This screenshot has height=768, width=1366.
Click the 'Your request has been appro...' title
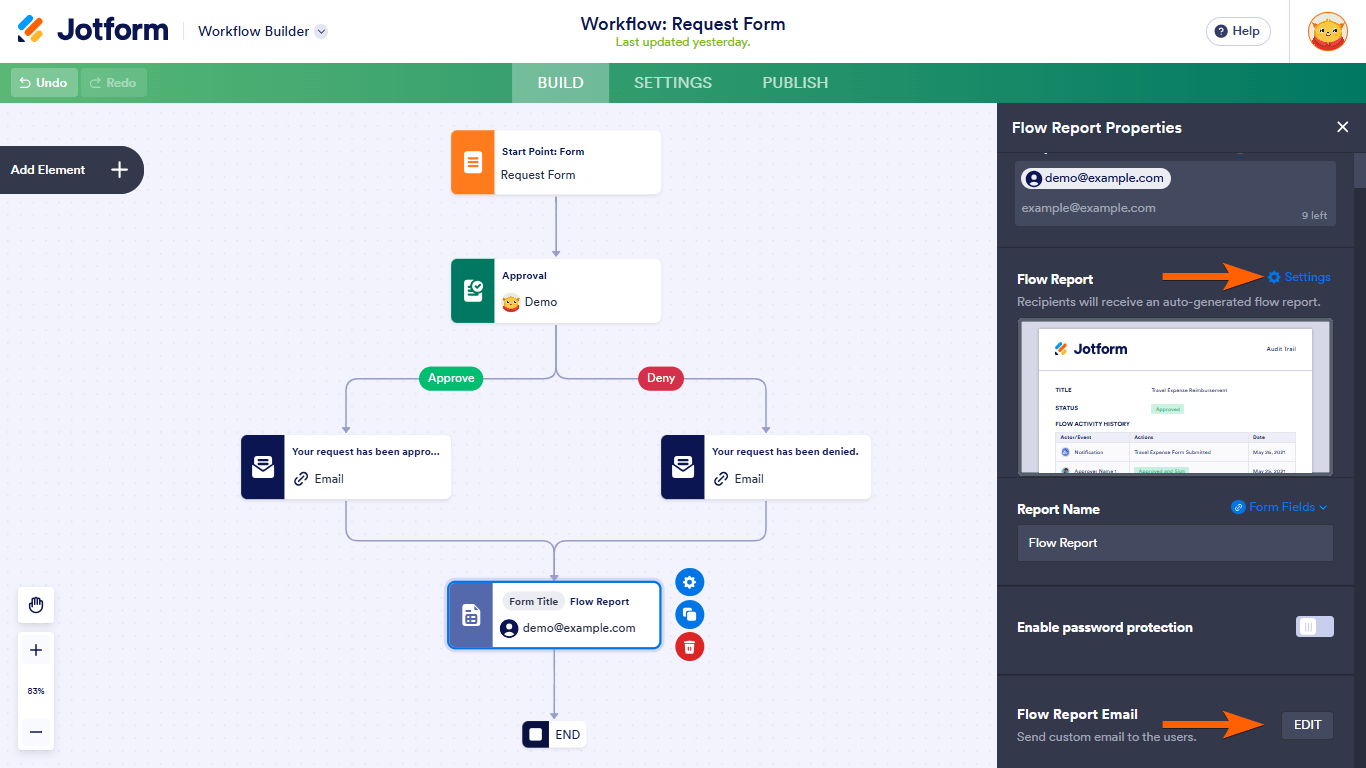[x=366, y=452]
